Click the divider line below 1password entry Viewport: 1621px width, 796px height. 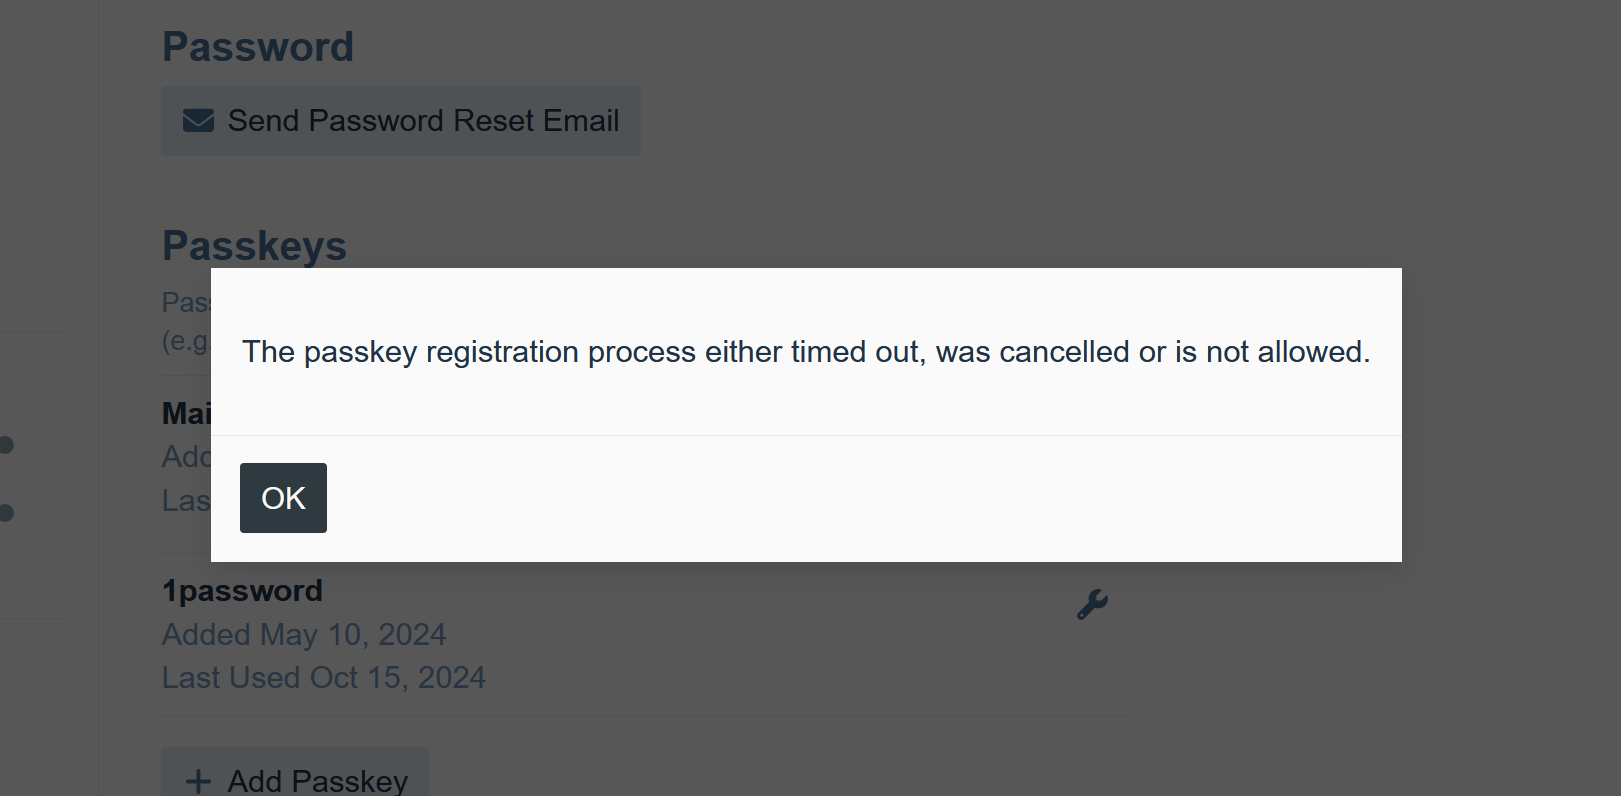645,715
